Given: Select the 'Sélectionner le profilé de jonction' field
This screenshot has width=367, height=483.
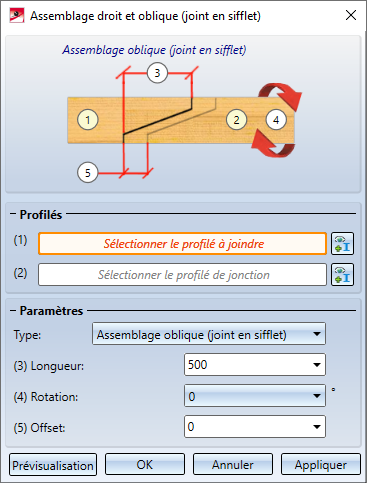Looking at the screenshot, I should pos(182,275).
